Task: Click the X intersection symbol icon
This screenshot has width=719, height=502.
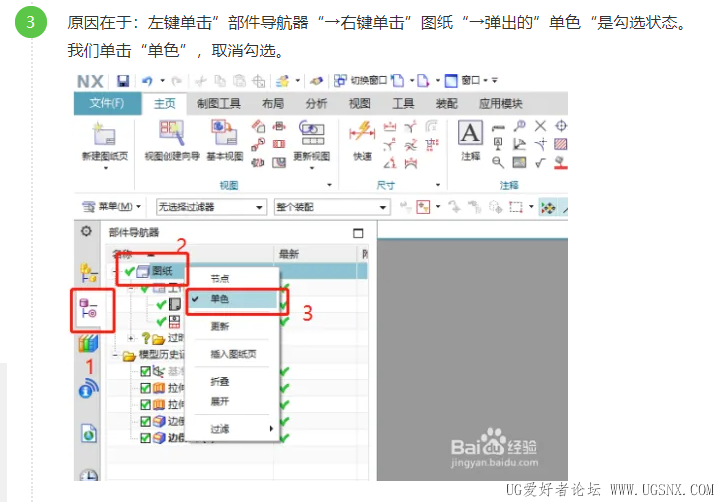Action: (x=541, y=126)
